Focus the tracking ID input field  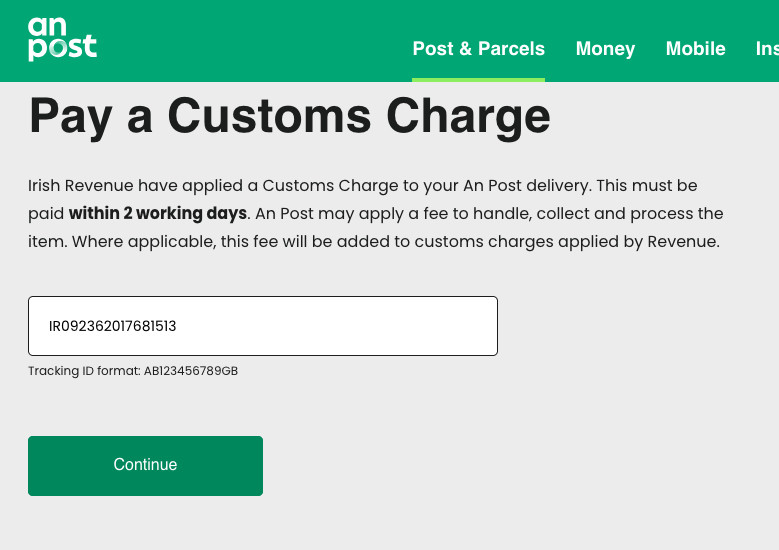pos(262,326)
